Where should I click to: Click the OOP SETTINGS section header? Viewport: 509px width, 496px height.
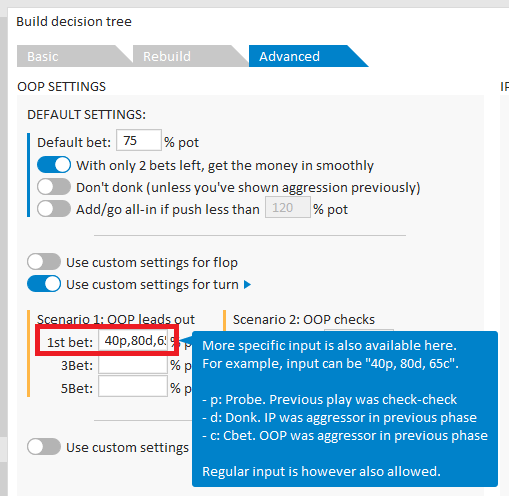click(62, 87)
